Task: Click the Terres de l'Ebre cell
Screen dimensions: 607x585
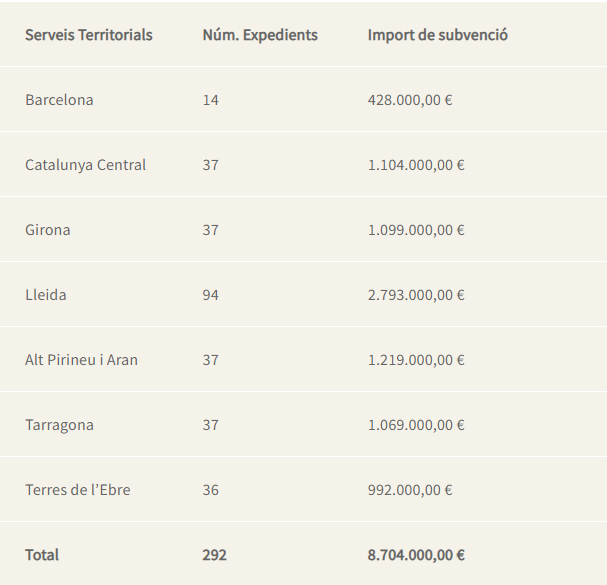Action: pyautogui.click(x=78, y=490)
